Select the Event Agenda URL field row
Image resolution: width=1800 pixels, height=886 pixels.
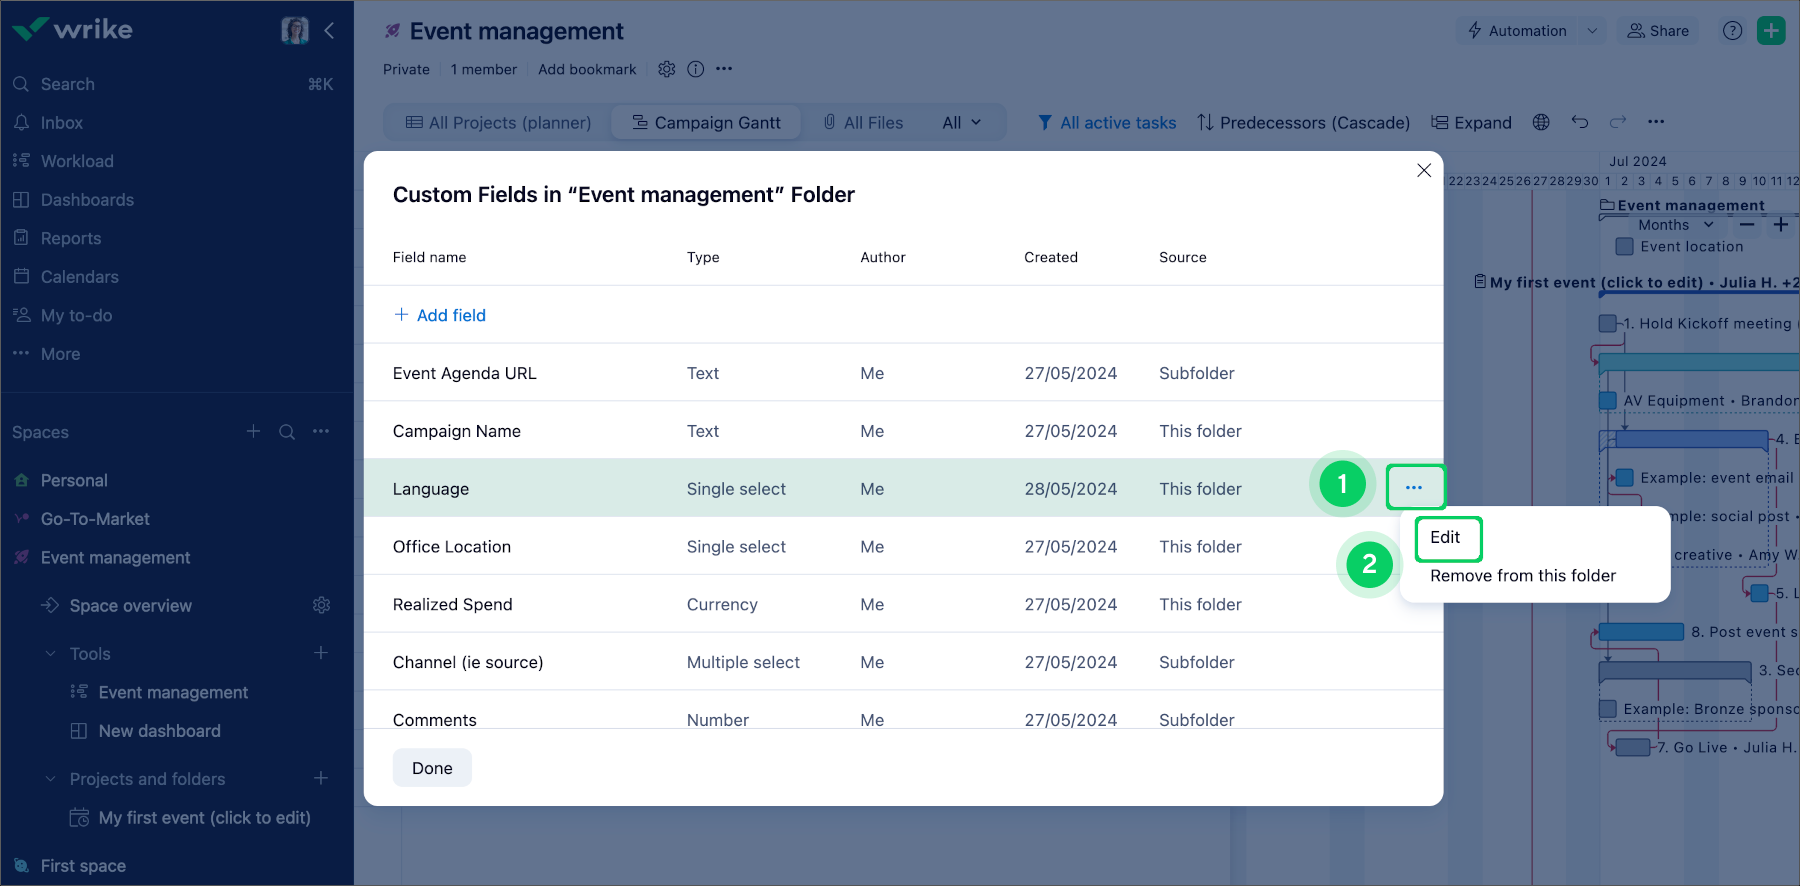click(x=903, y=373)
